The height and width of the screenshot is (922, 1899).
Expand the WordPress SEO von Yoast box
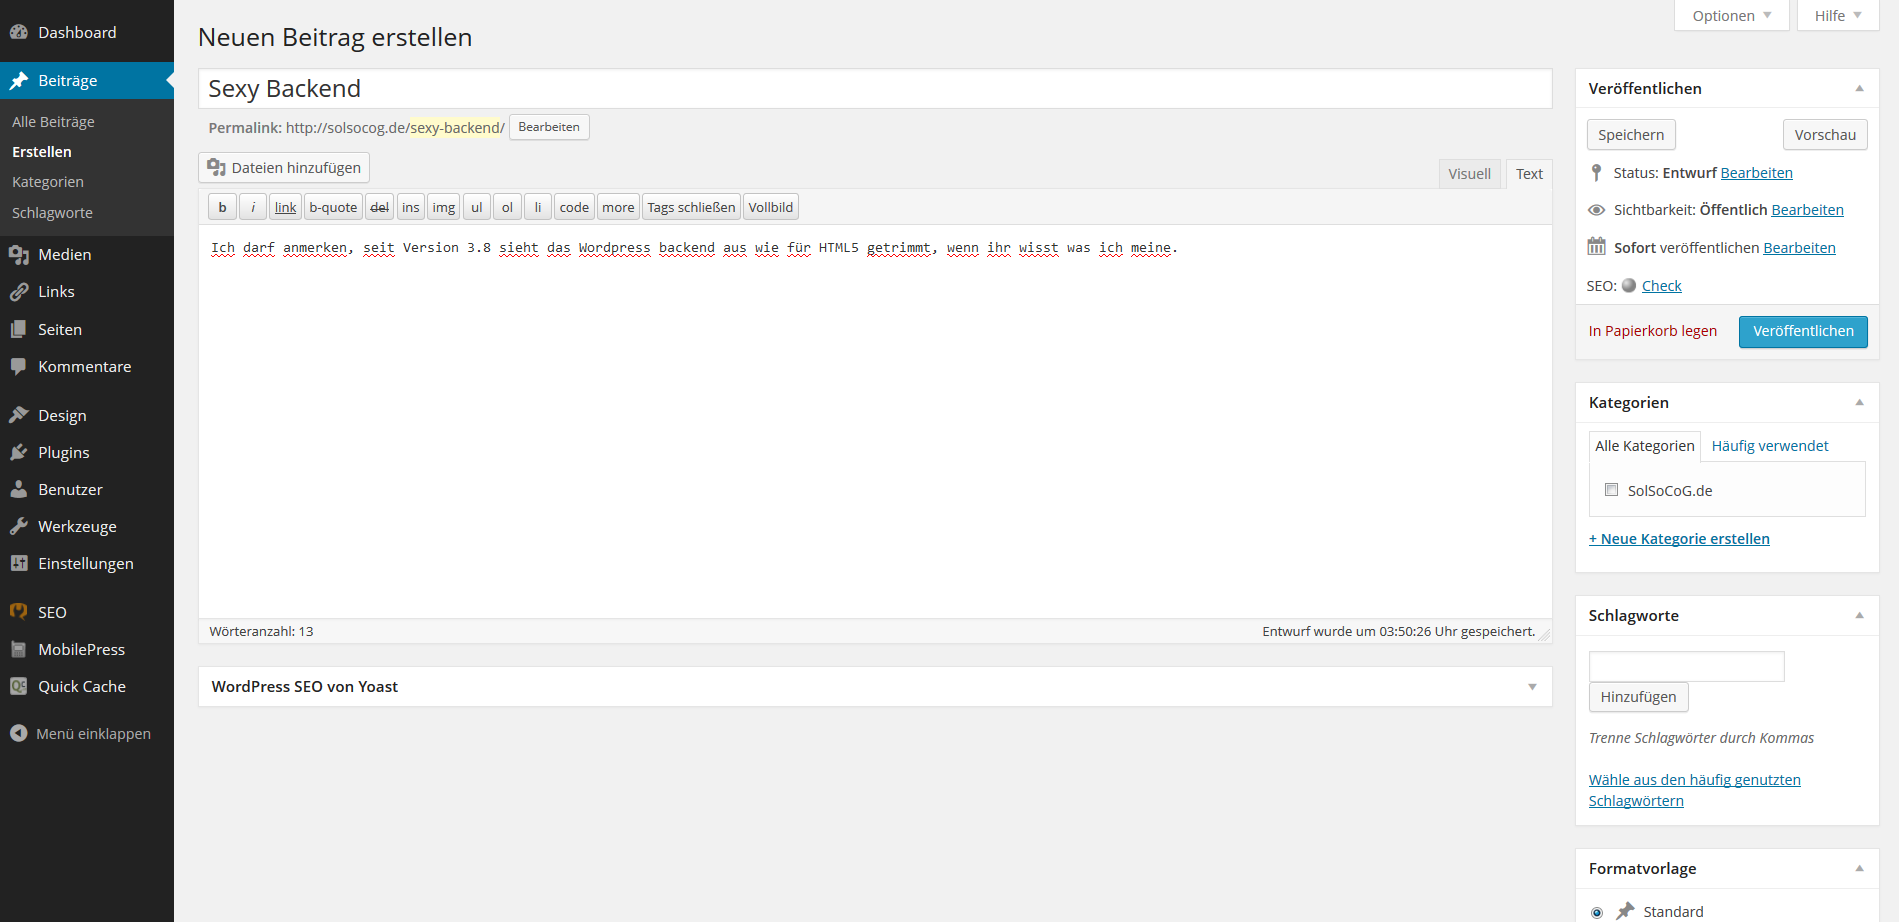(1532, 687)
